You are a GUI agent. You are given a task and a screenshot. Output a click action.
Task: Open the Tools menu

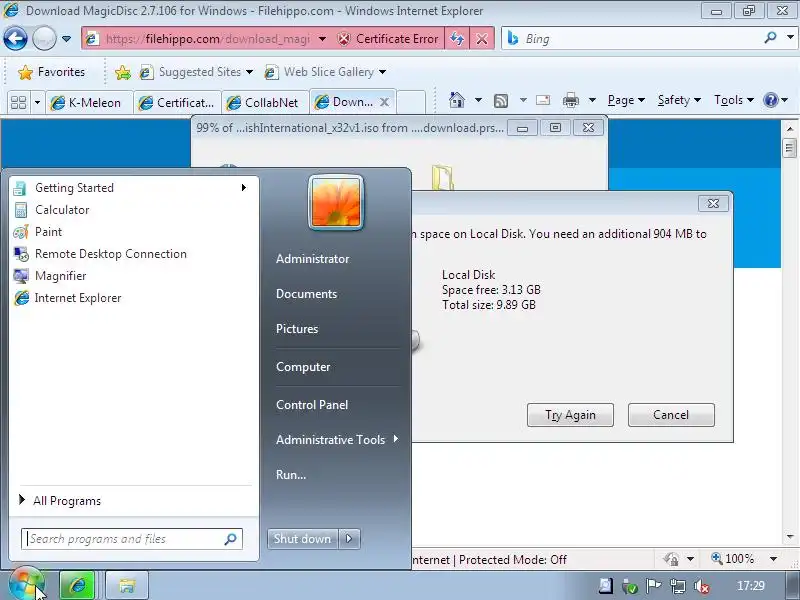pos(734,100)
